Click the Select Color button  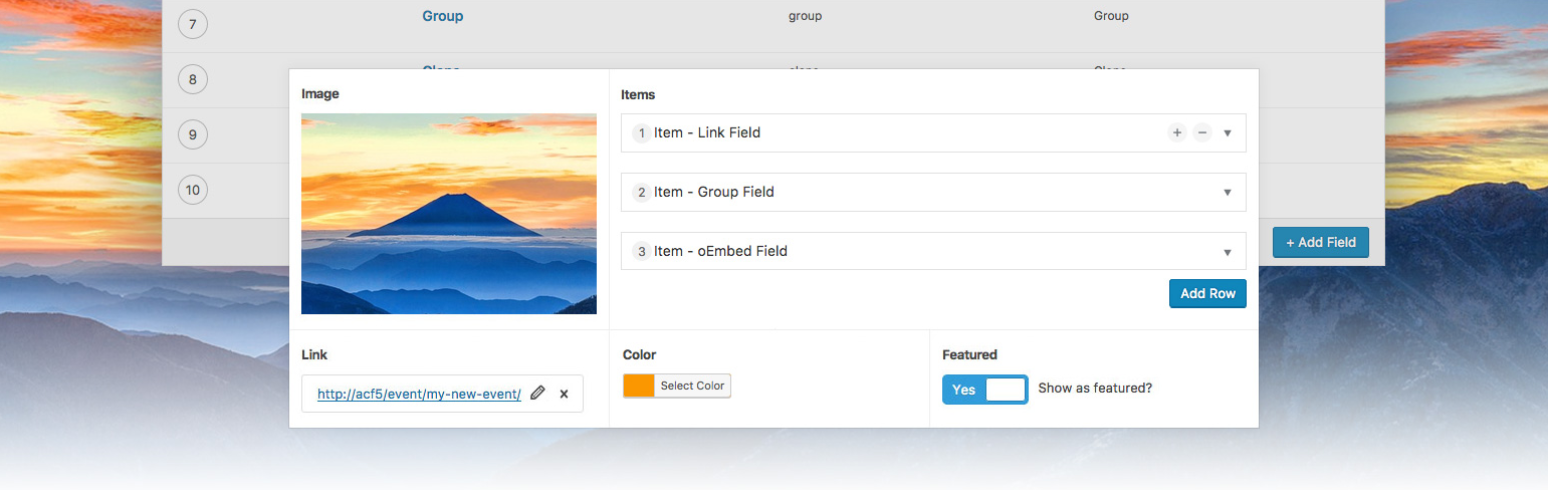tap(692, 386)
